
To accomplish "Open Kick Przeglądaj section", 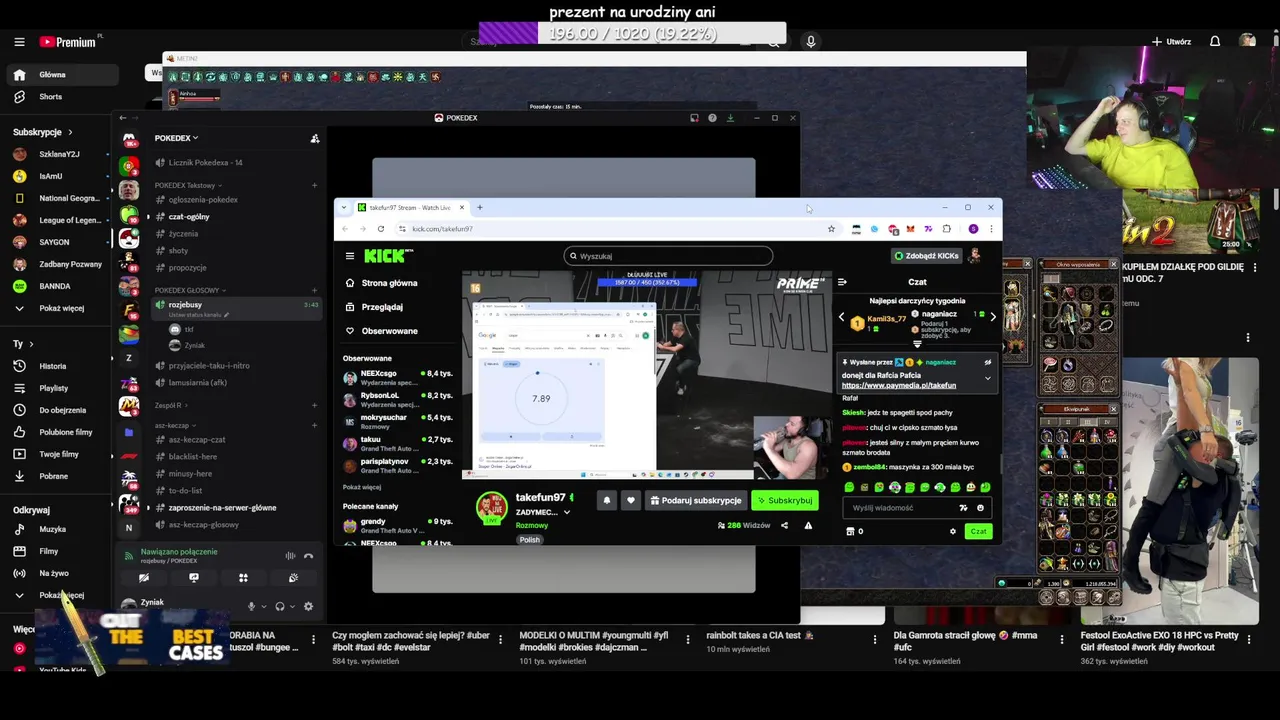I will pyautogui.click(x=374, y=307).
